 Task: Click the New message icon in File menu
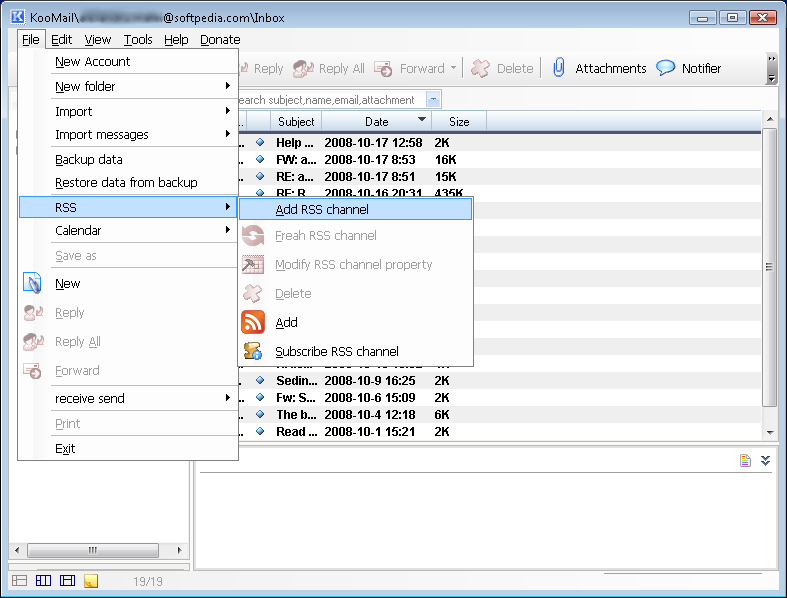33,283
